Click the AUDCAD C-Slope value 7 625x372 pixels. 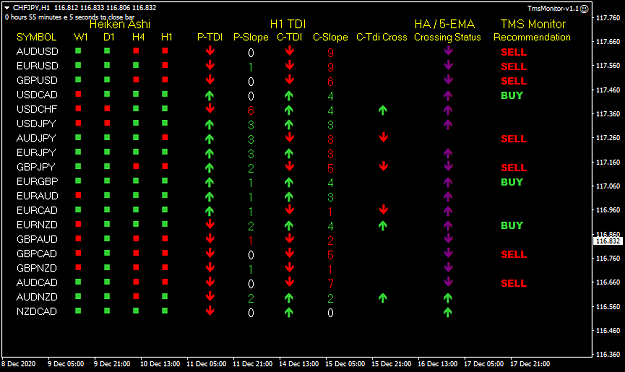330,284
